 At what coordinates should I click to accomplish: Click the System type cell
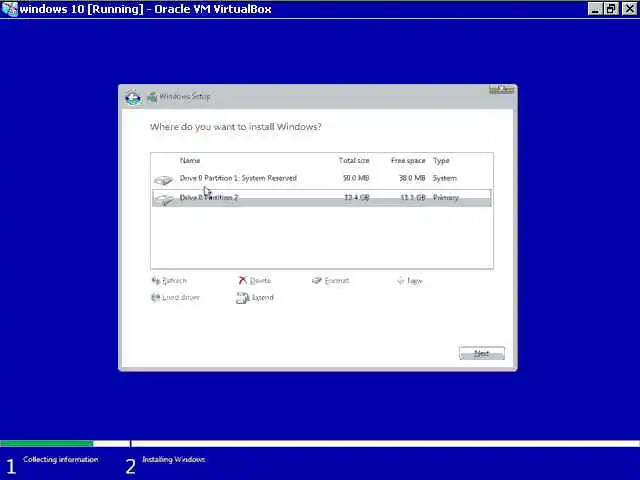tap(445, 178)
